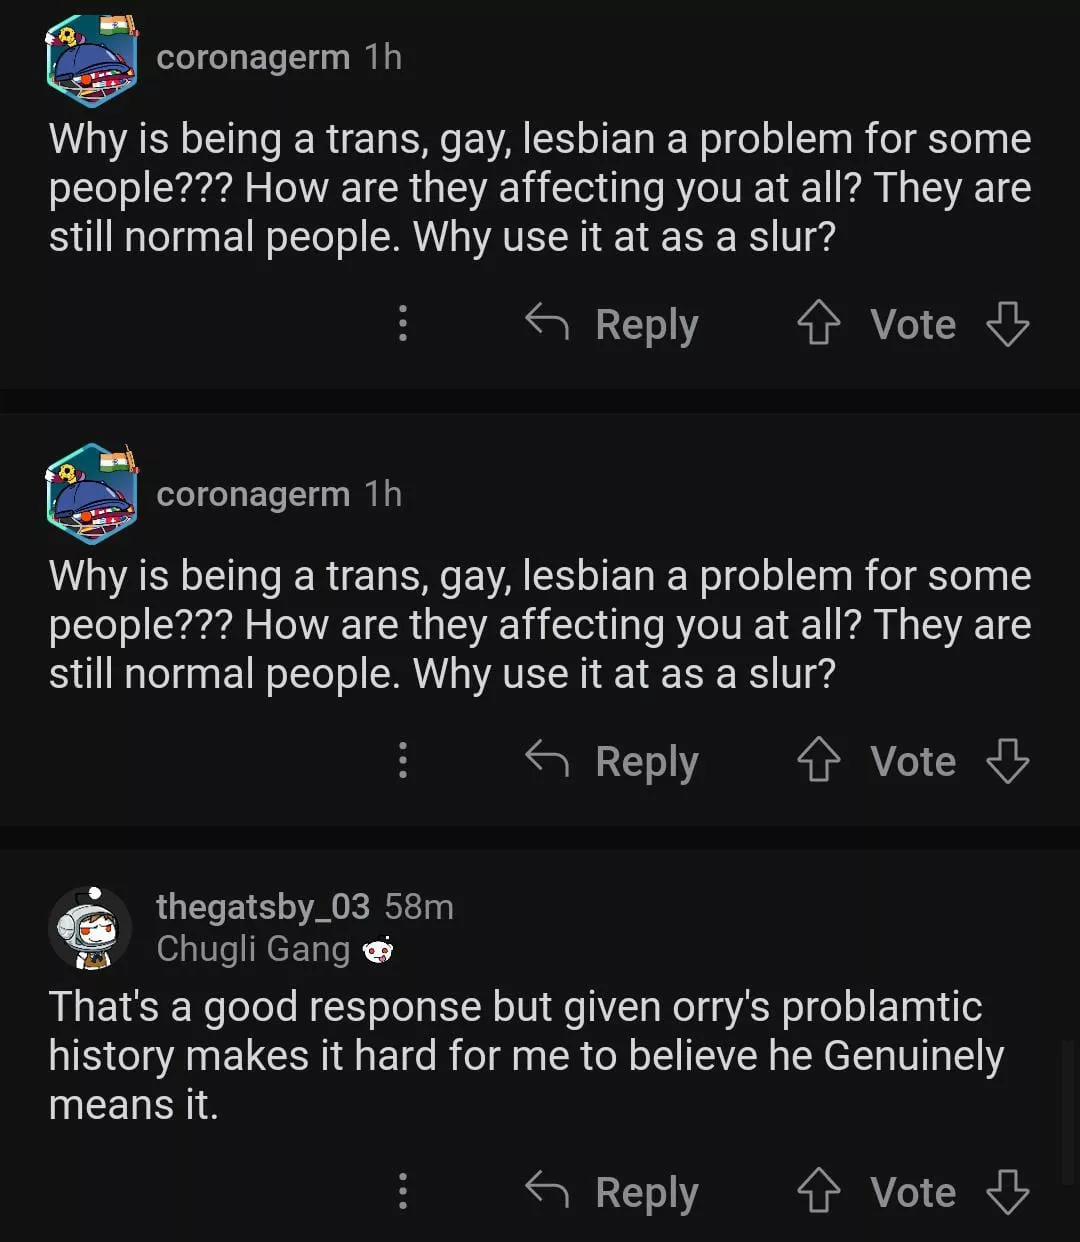Downvote the second coronagerm comment
1080x1242 pixels.
(x=1007, y=761)
